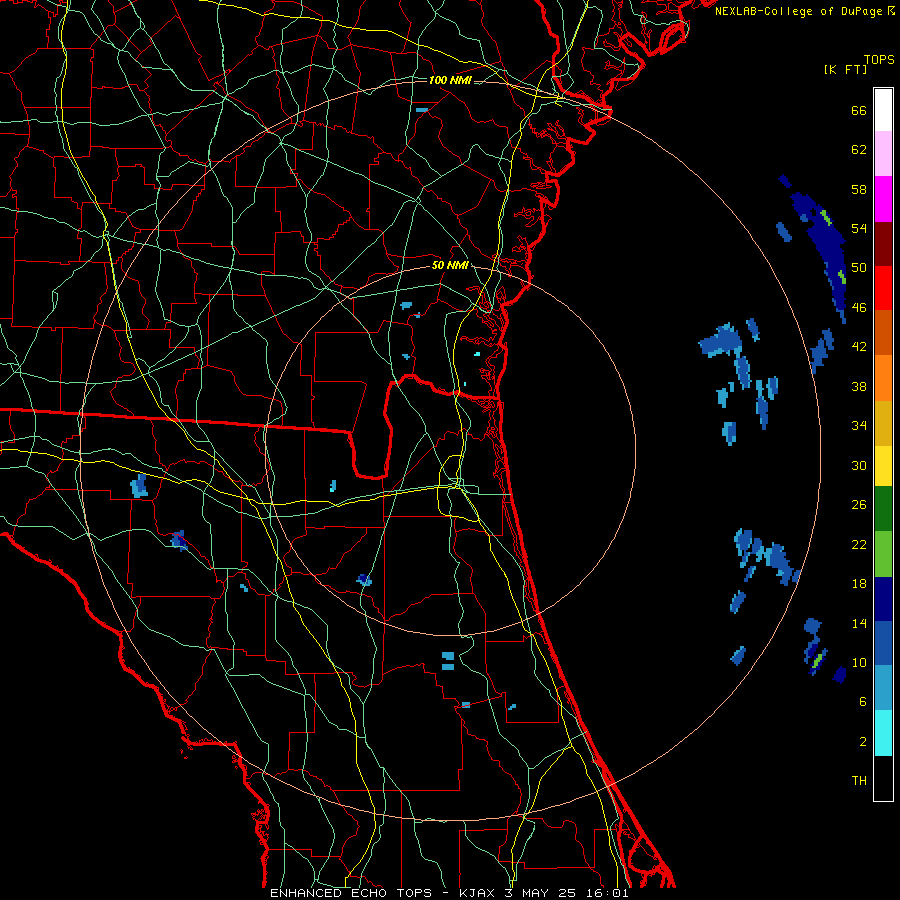The image size is (900, 900).
Task: Click the TH threshold label on the scale
Action: [x=859, y=781]
